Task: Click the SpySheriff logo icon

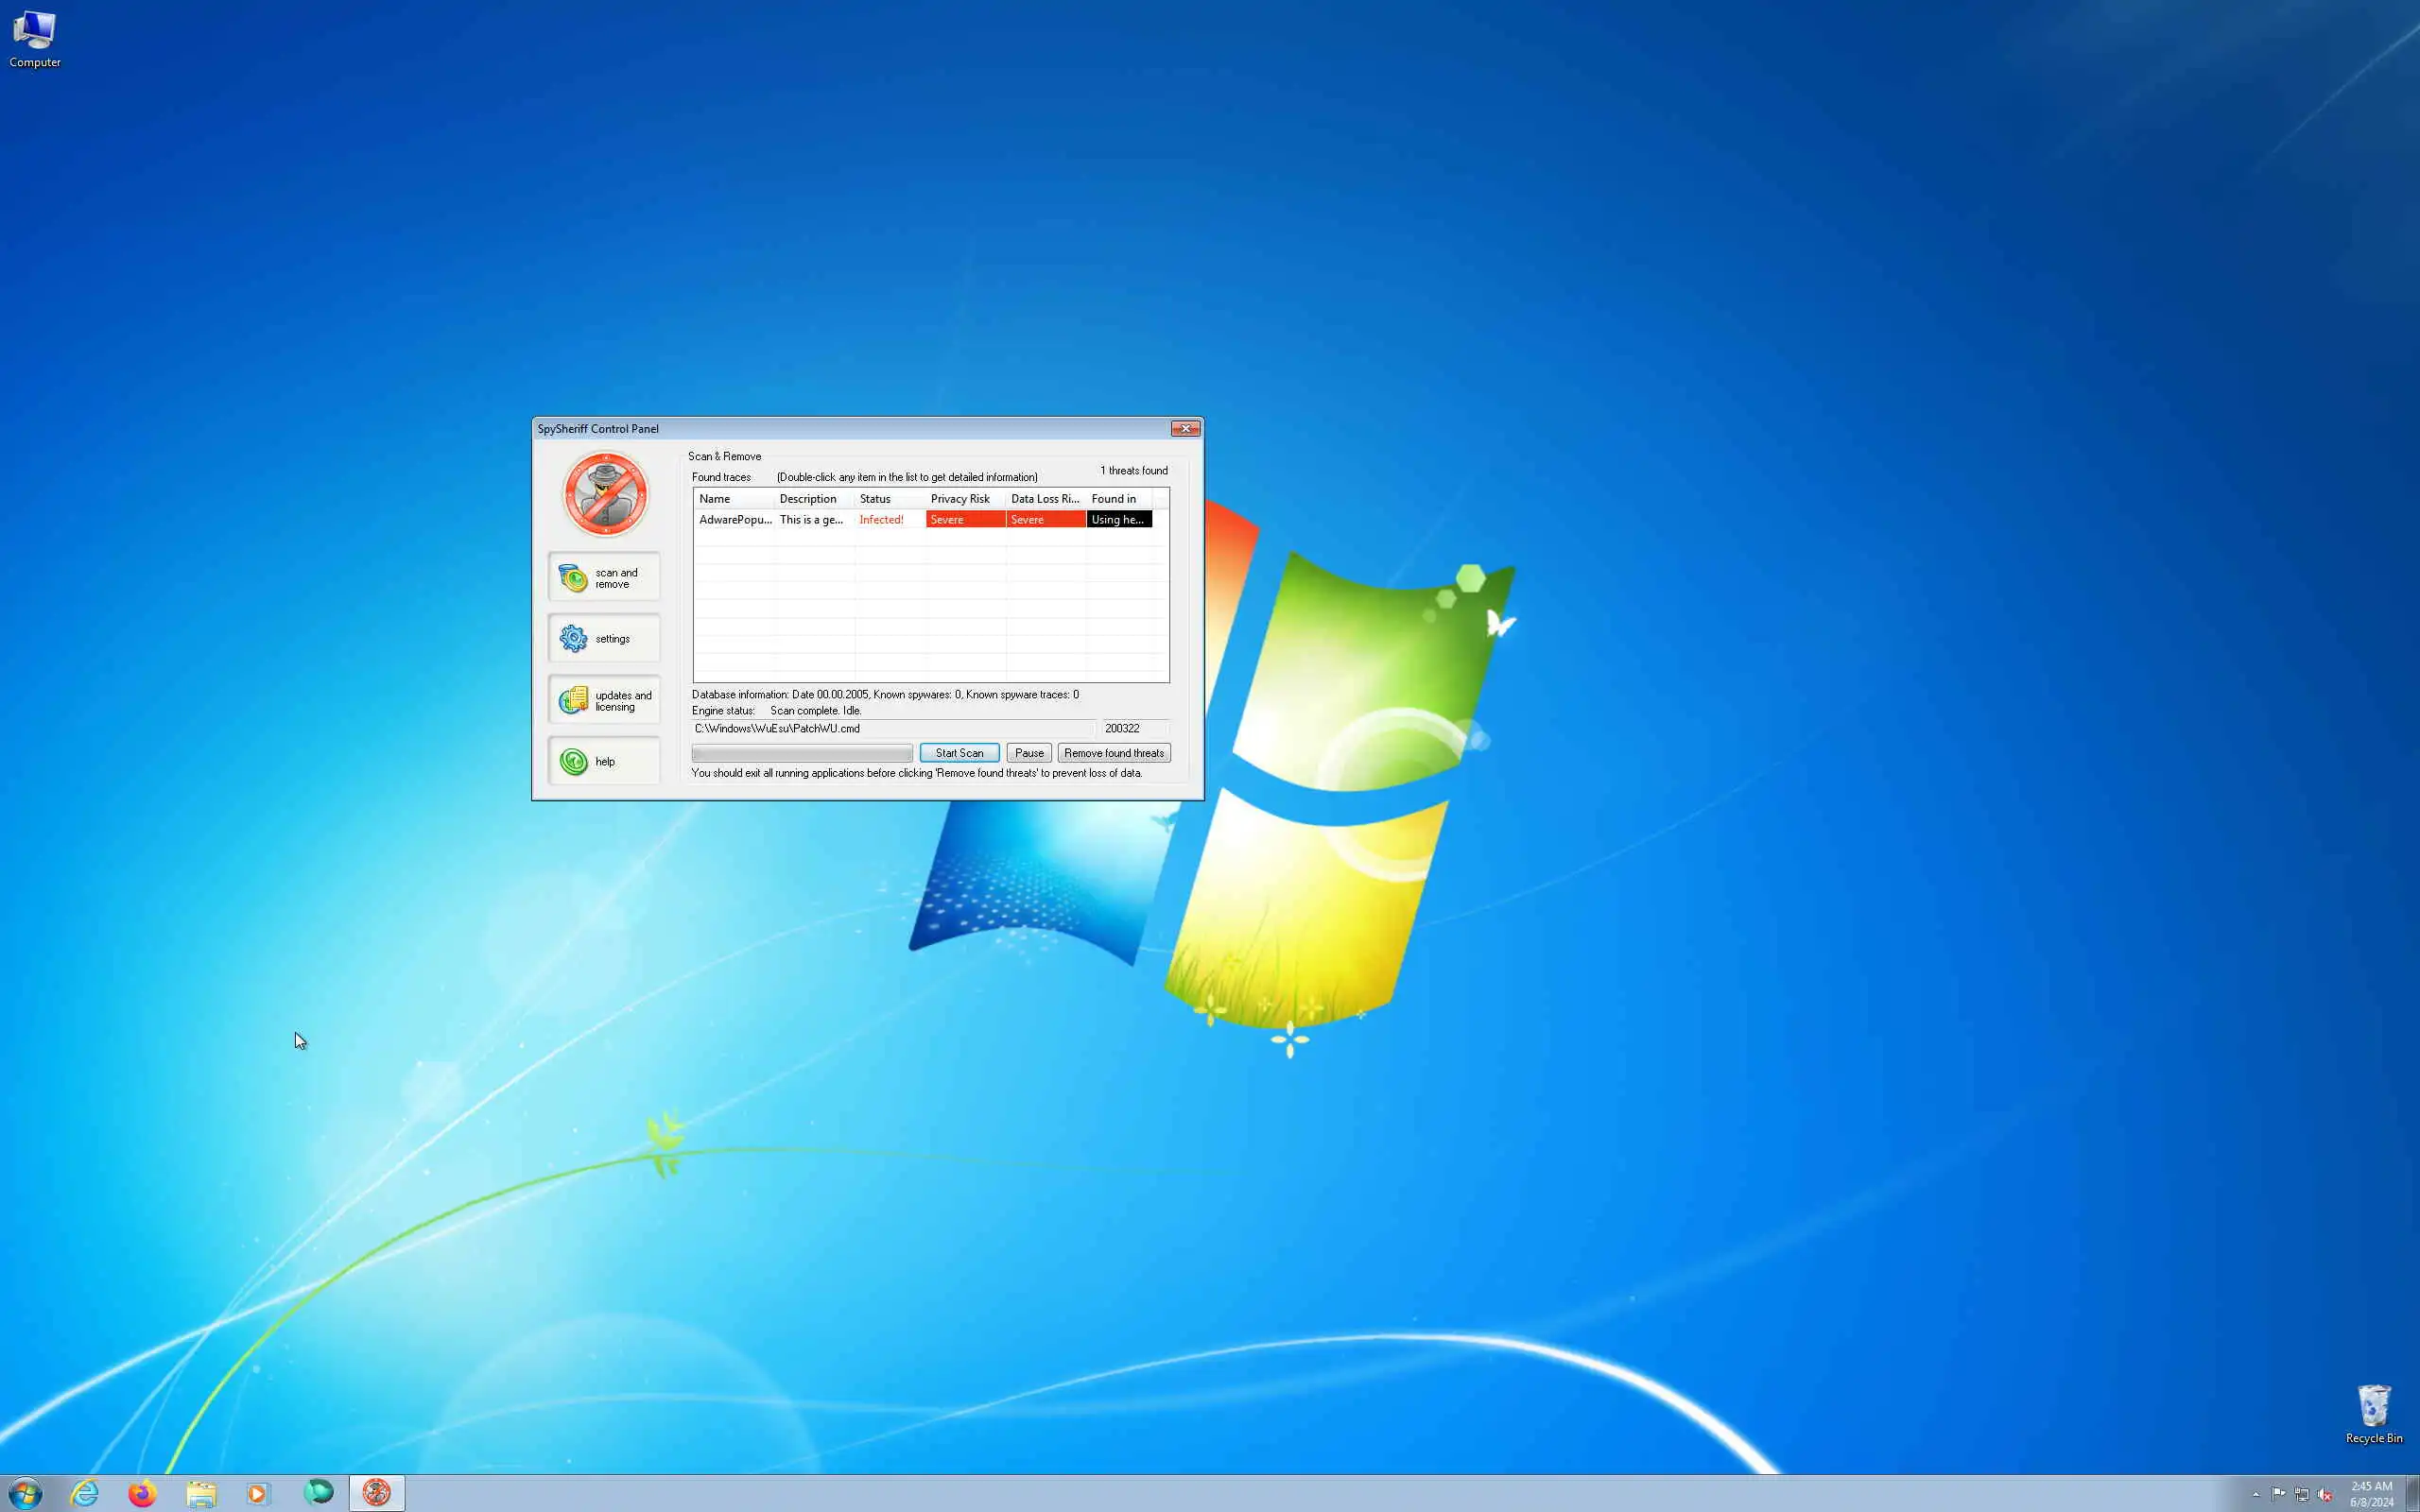Action: [x=605, y=494]
